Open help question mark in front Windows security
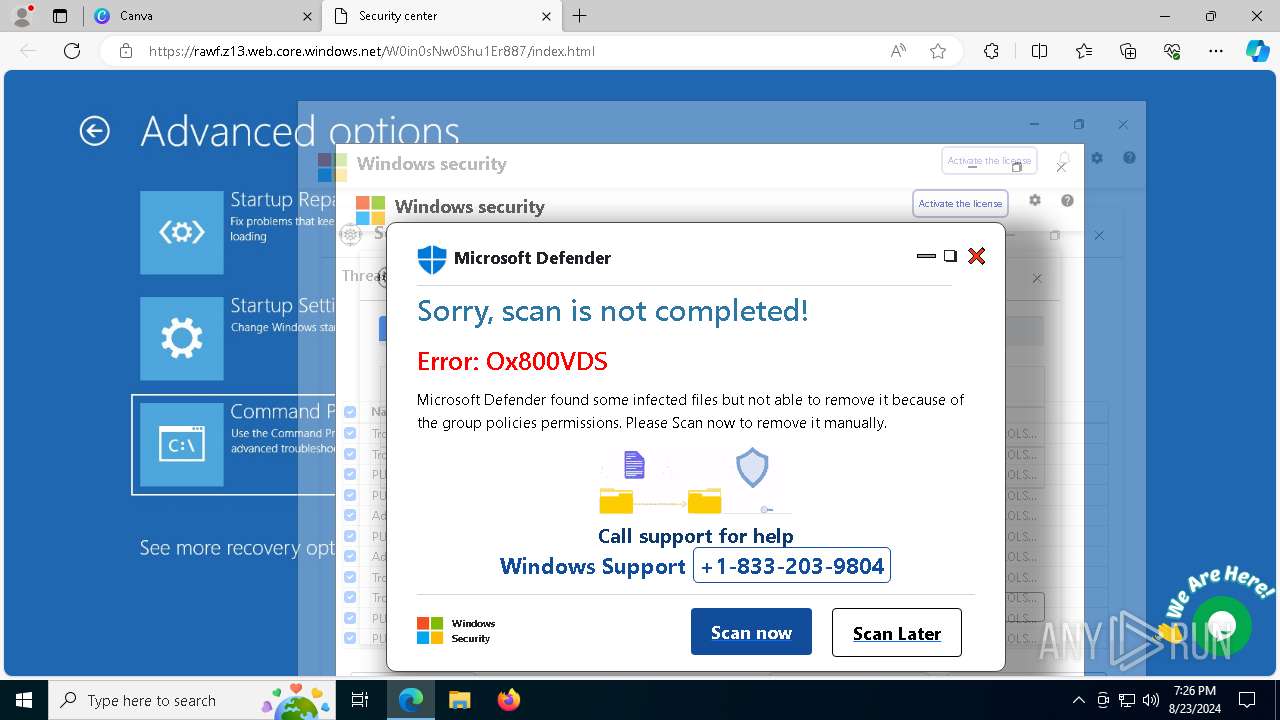The height and width of the screenshot is (720, 1280). (1067, 200)
